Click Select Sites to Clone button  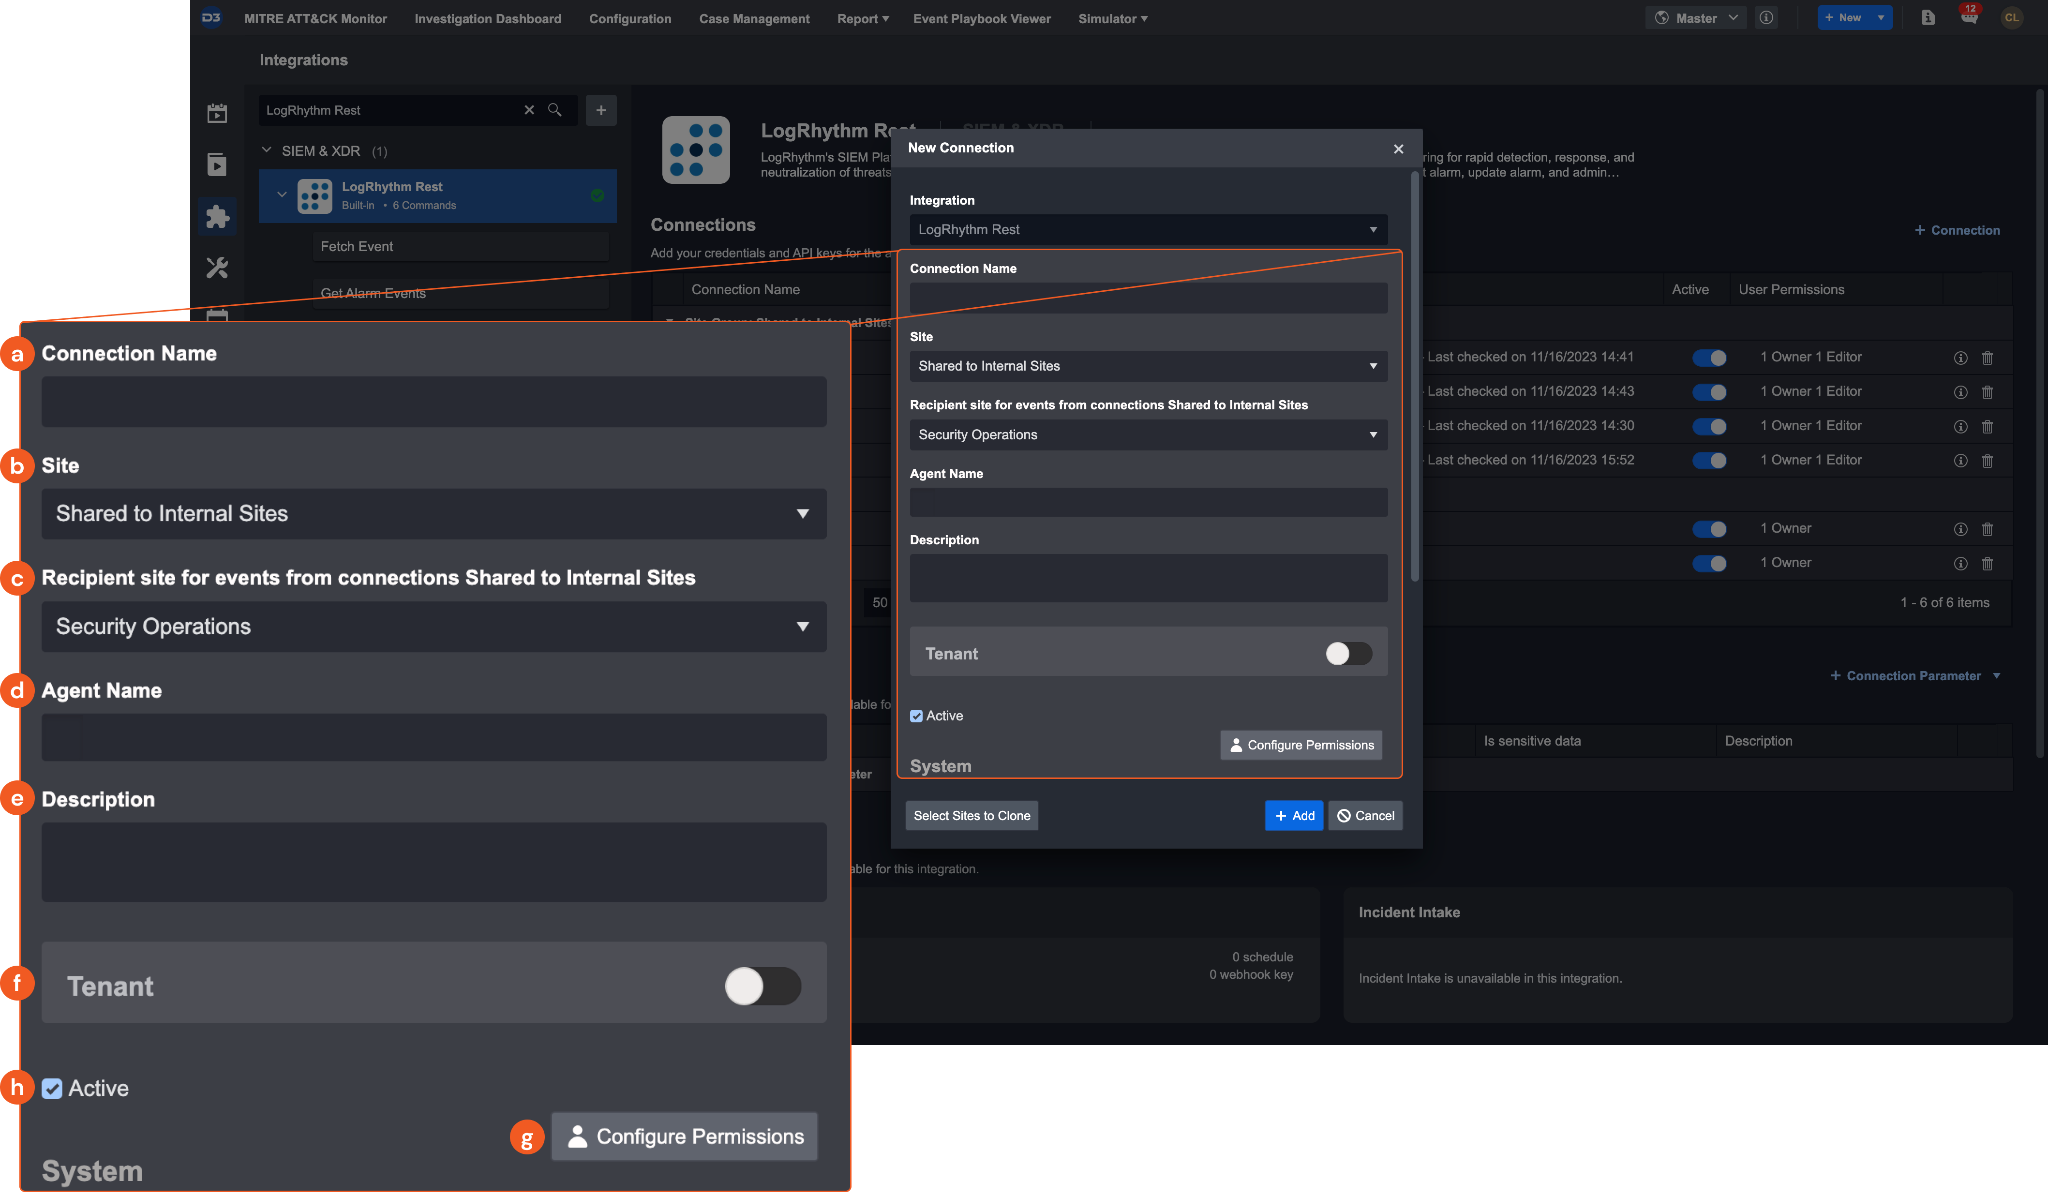tap(971, 816)
